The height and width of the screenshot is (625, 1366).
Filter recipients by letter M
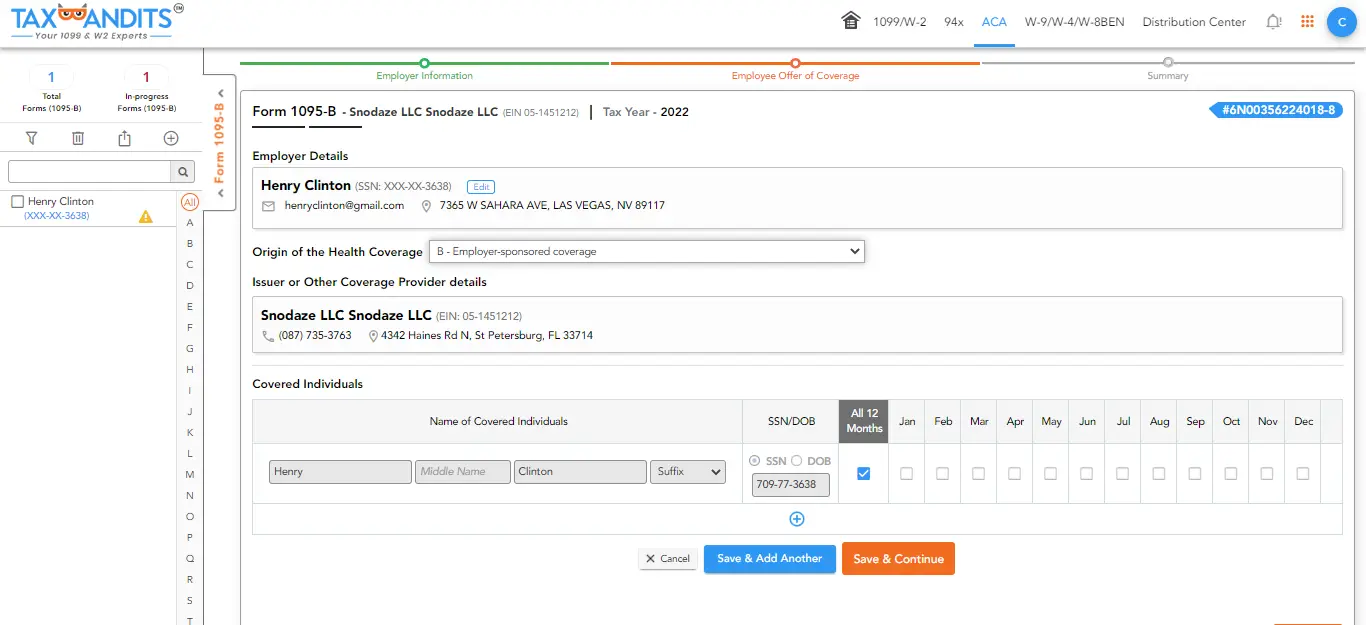tap(190, 475)
